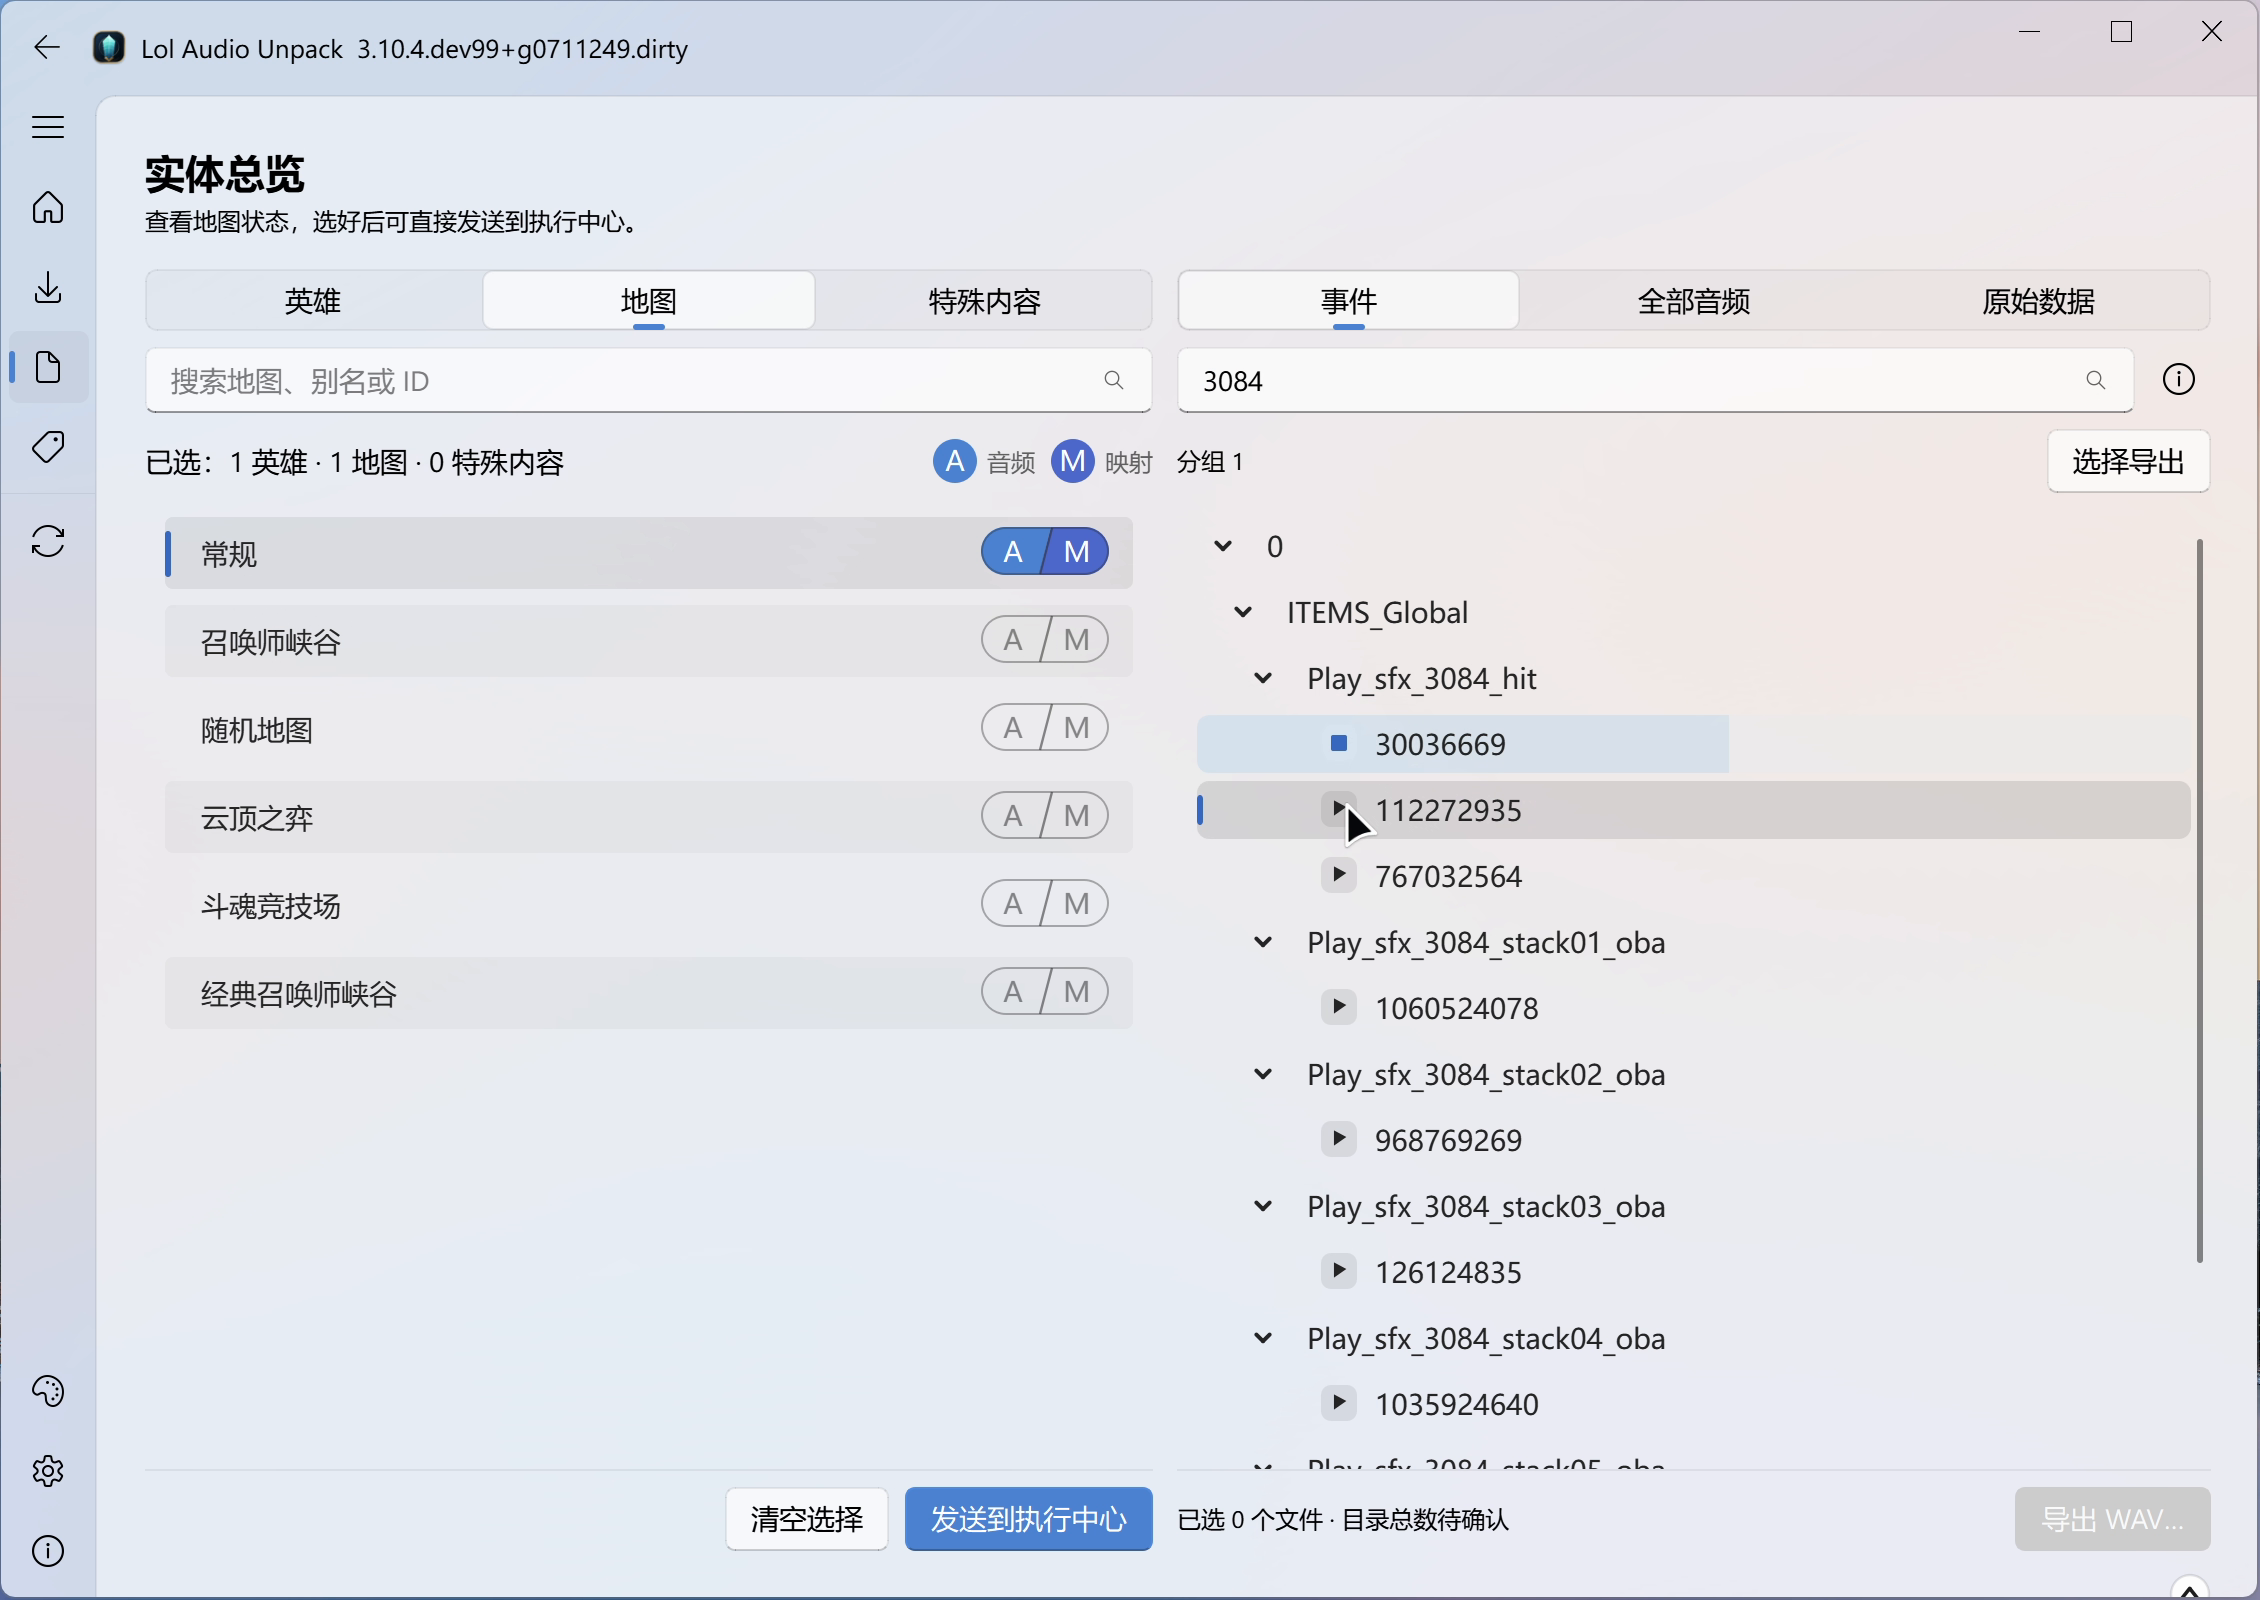The height and width of the screenshot is (1600, 2260).
Task: Open the tag sidebar icon
Action: click(x=48, y=447)
